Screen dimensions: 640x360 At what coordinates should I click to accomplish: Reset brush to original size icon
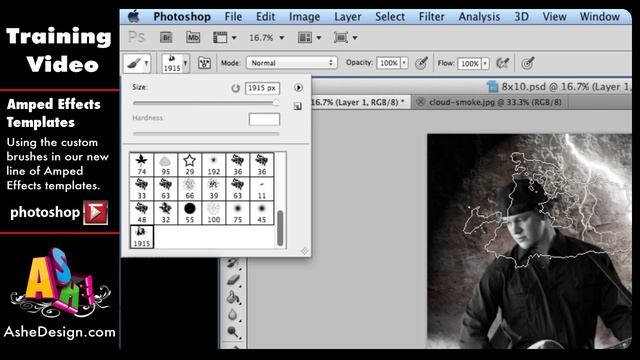(236, 88)
